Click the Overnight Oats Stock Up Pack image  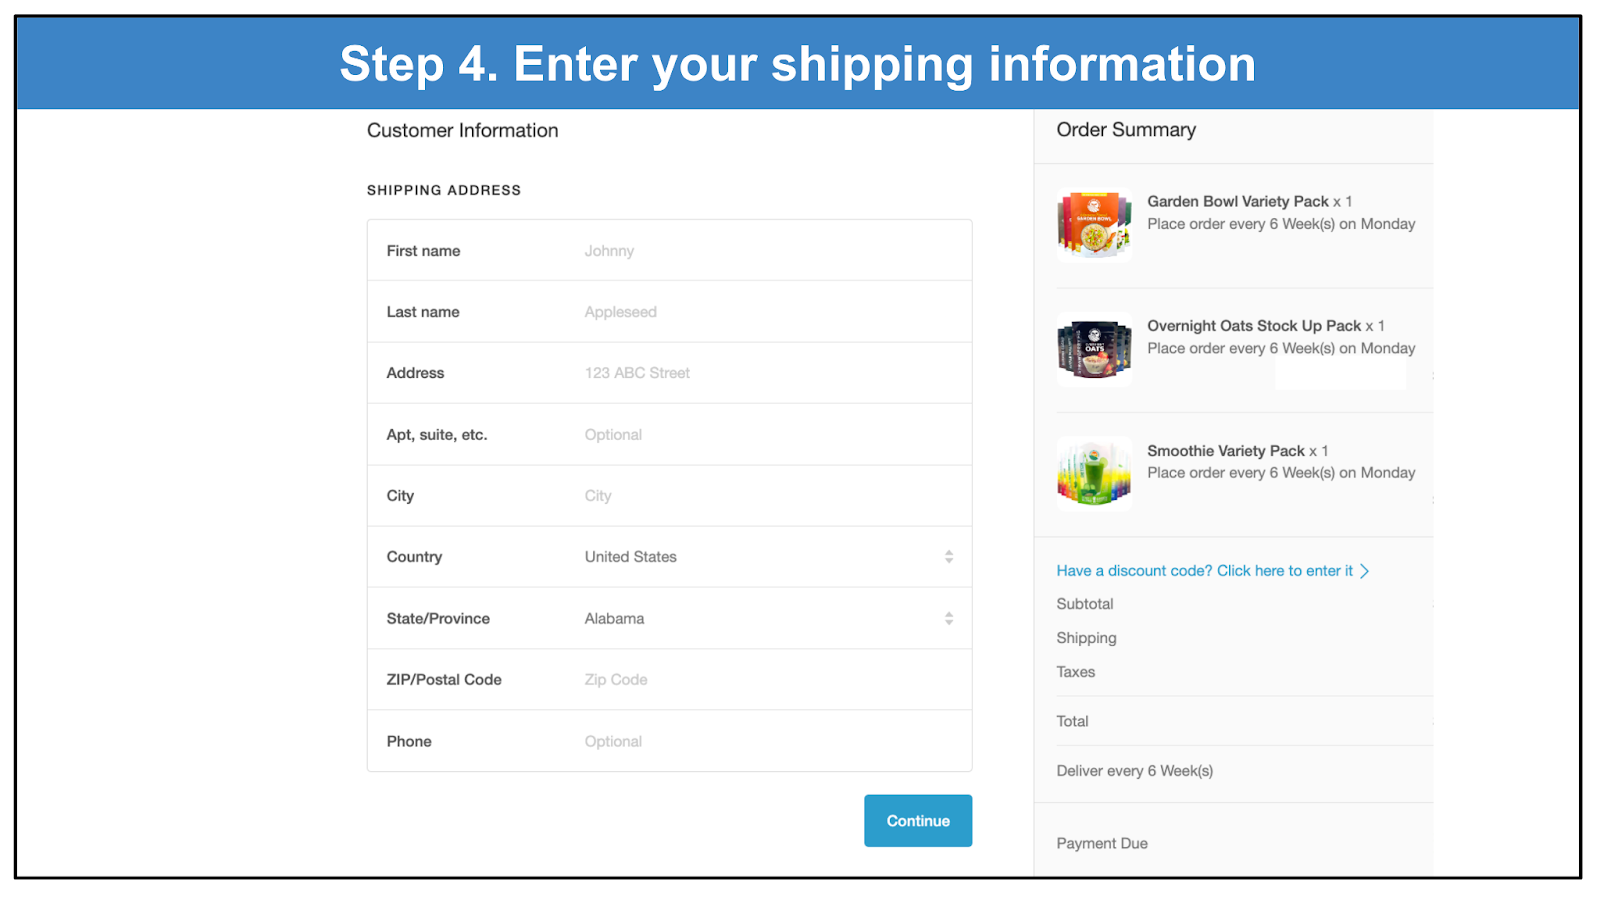point(1094,349)
